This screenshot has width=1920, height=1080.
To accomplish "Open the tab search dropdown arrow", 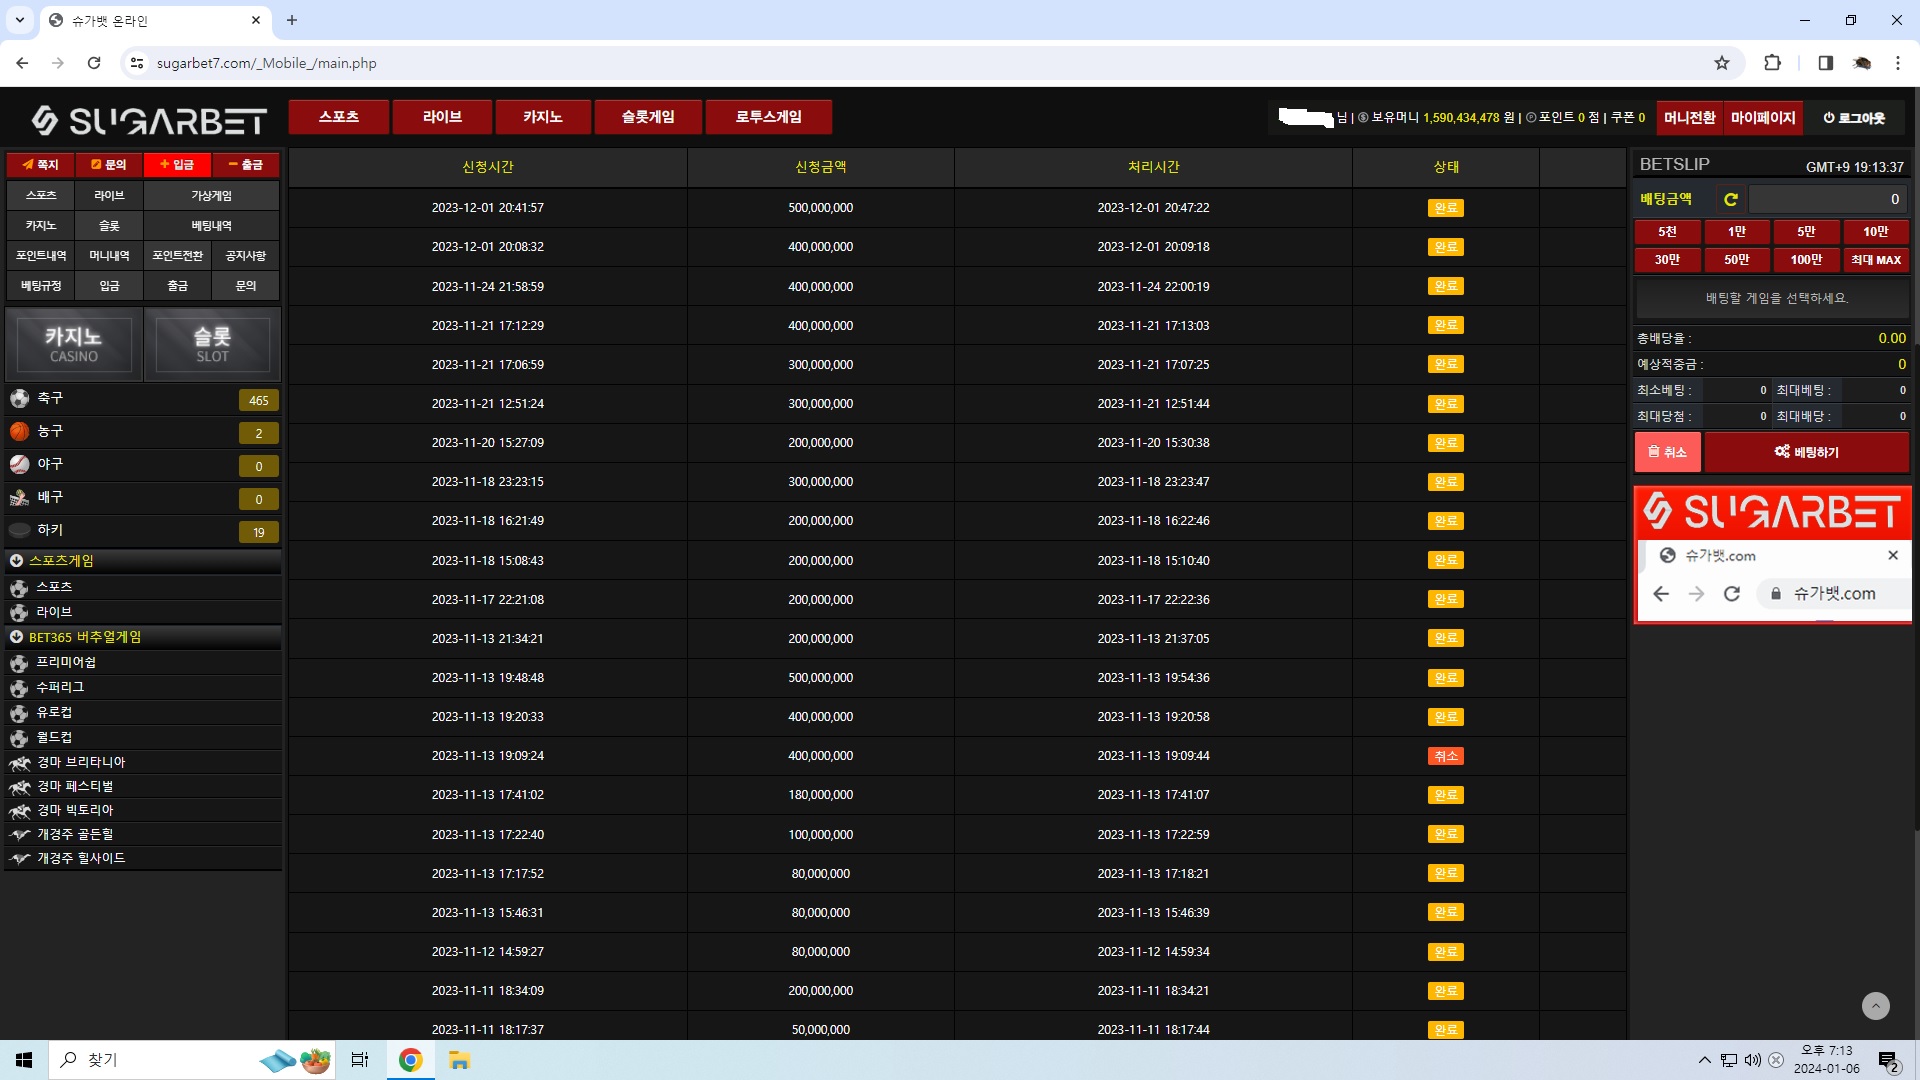I will 19,20.
